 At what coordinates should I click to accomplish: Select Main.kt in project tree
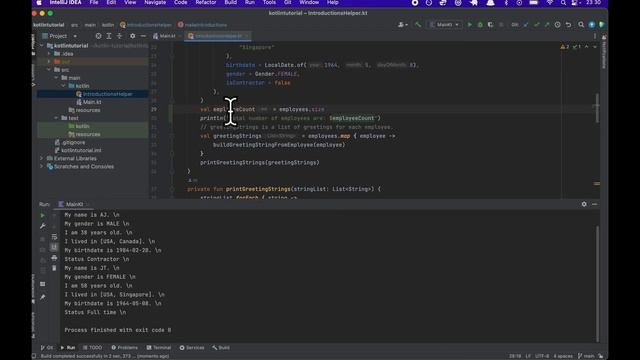coord(89,102)
